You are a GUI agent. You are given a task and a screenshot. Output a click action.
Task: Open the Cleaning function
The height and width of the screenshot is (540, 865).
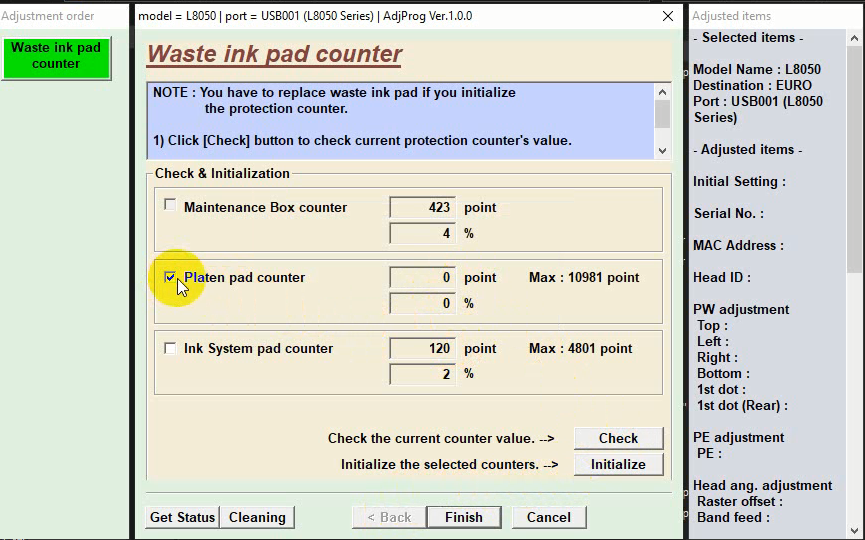(x=257, y=517)
